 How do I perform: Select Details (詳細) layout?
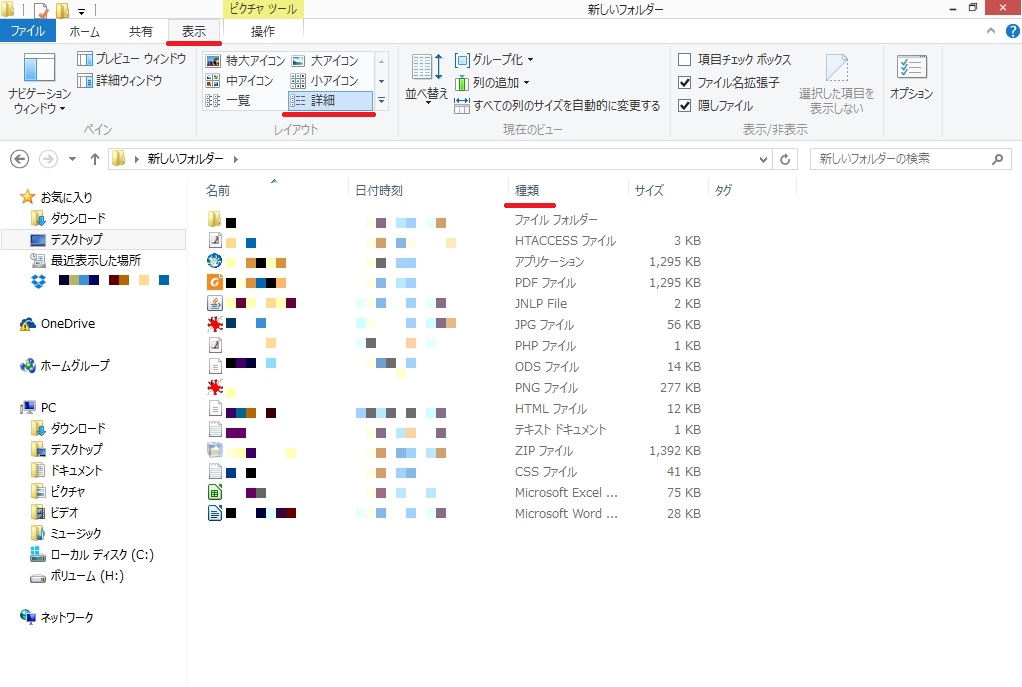click(x=330, y=100)
